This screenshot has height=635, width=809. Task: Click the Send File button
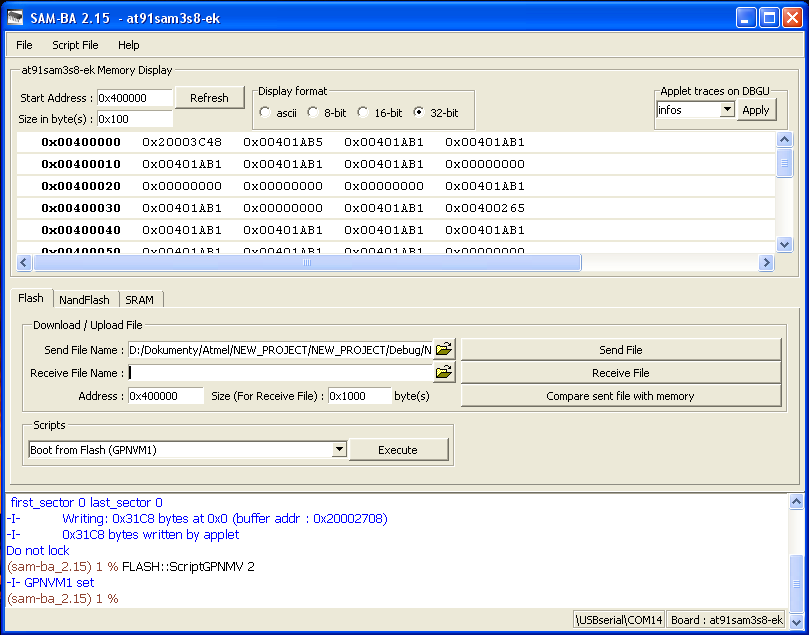click(x=621, y=350)
